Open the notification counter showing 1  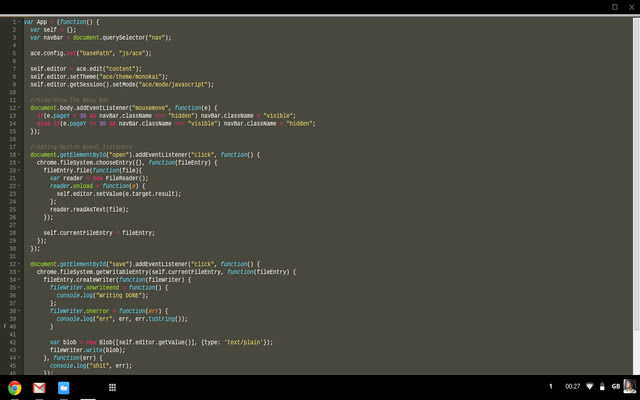pos(551,386)
